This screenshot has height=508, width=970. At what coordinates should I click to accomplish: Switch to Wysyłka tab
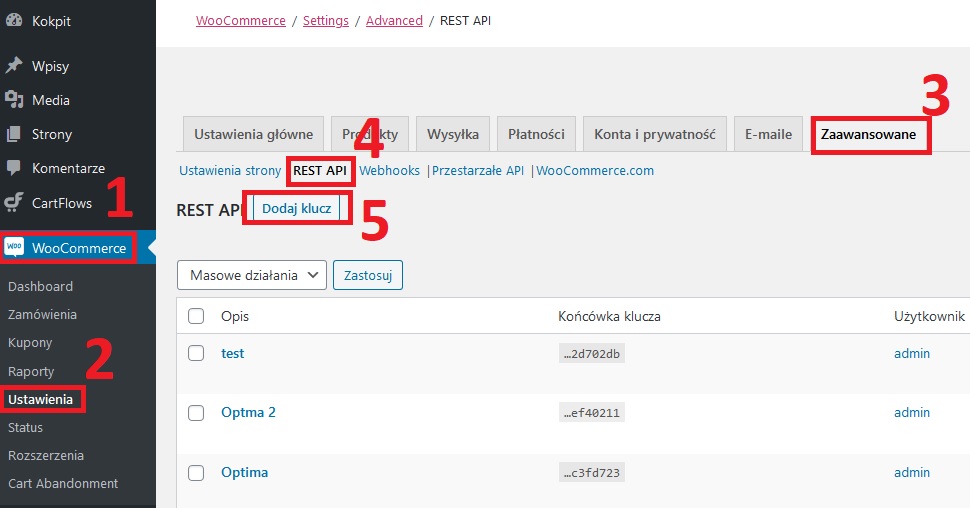coord(453,134)
